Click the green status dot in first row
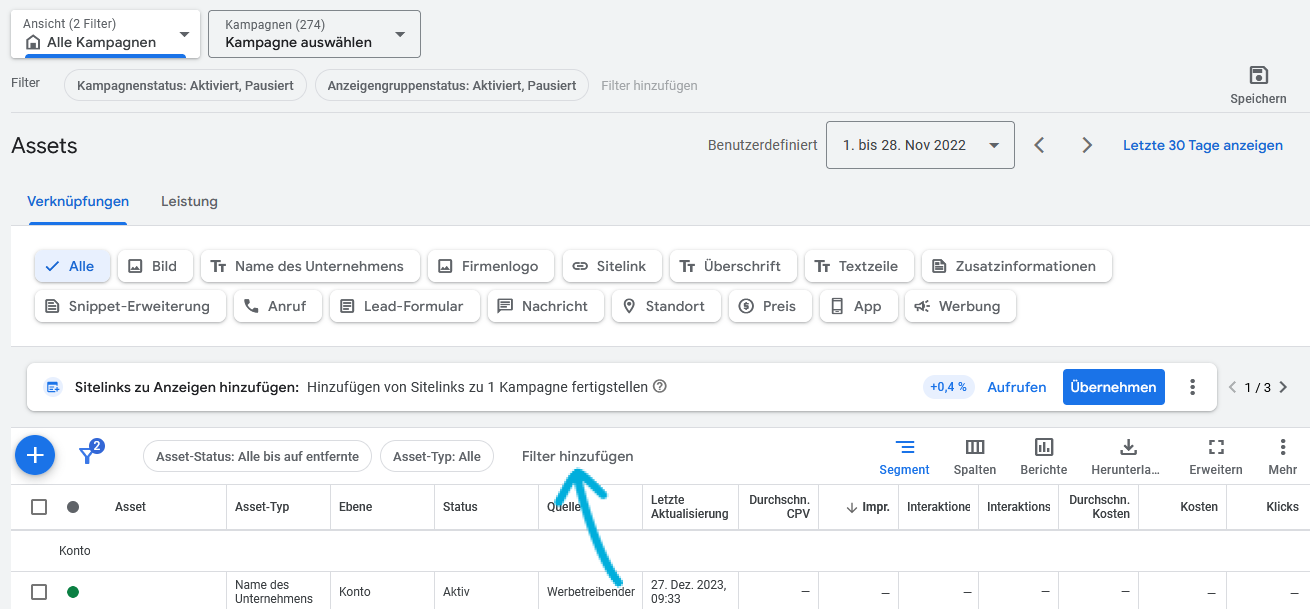Screen dimensions: 1310x609 tap(73, 592)
